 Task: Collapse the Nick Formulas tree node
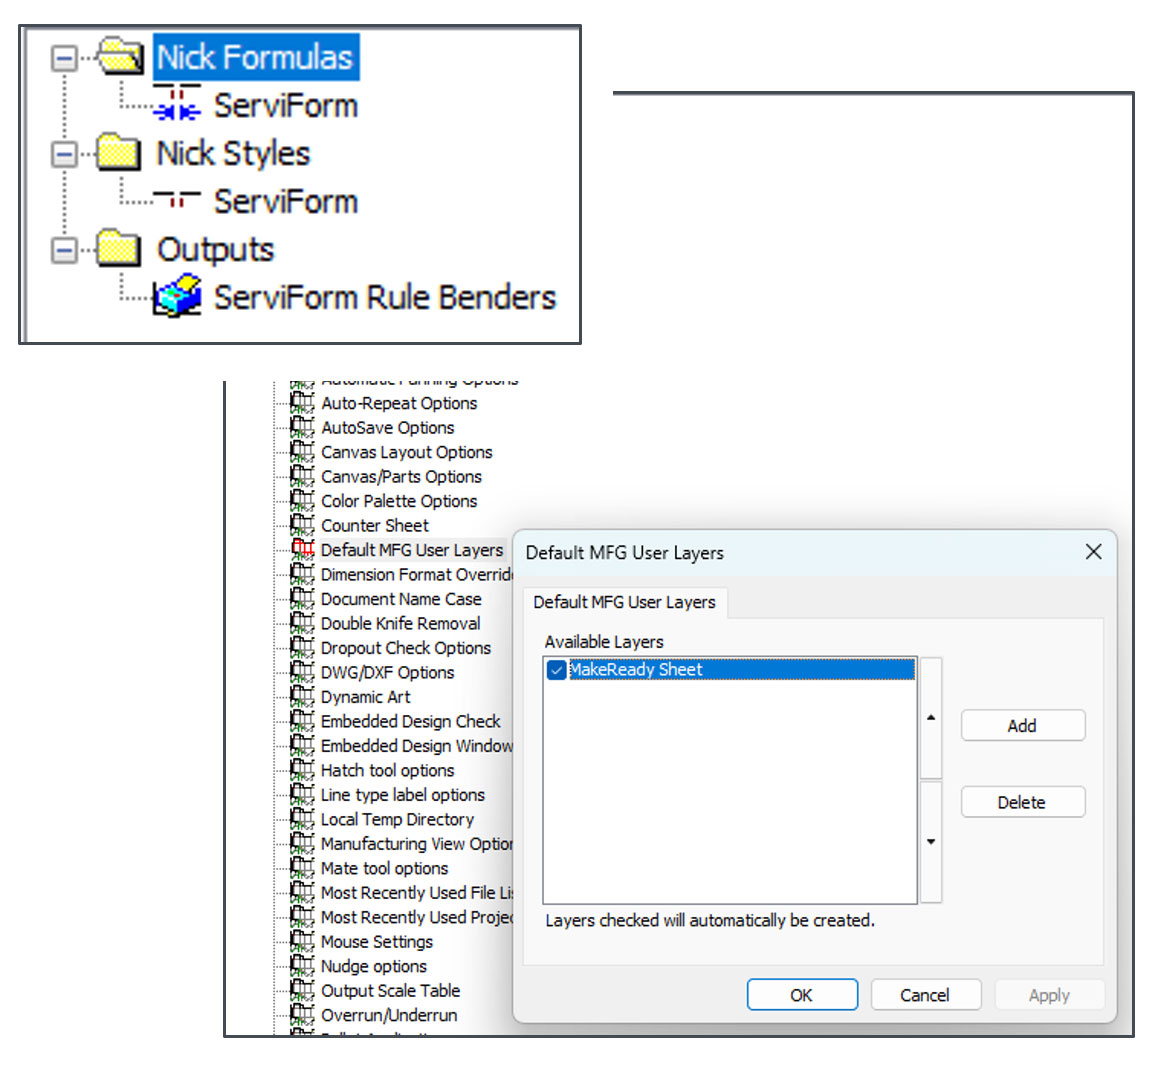click(64, 58)
